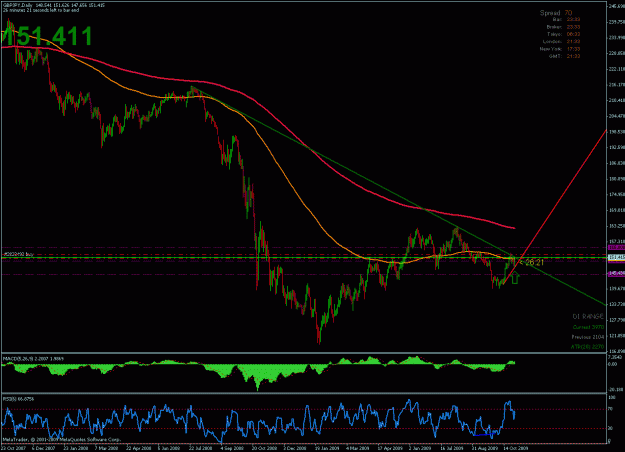Click the Spread 70 label

point(556,13)
